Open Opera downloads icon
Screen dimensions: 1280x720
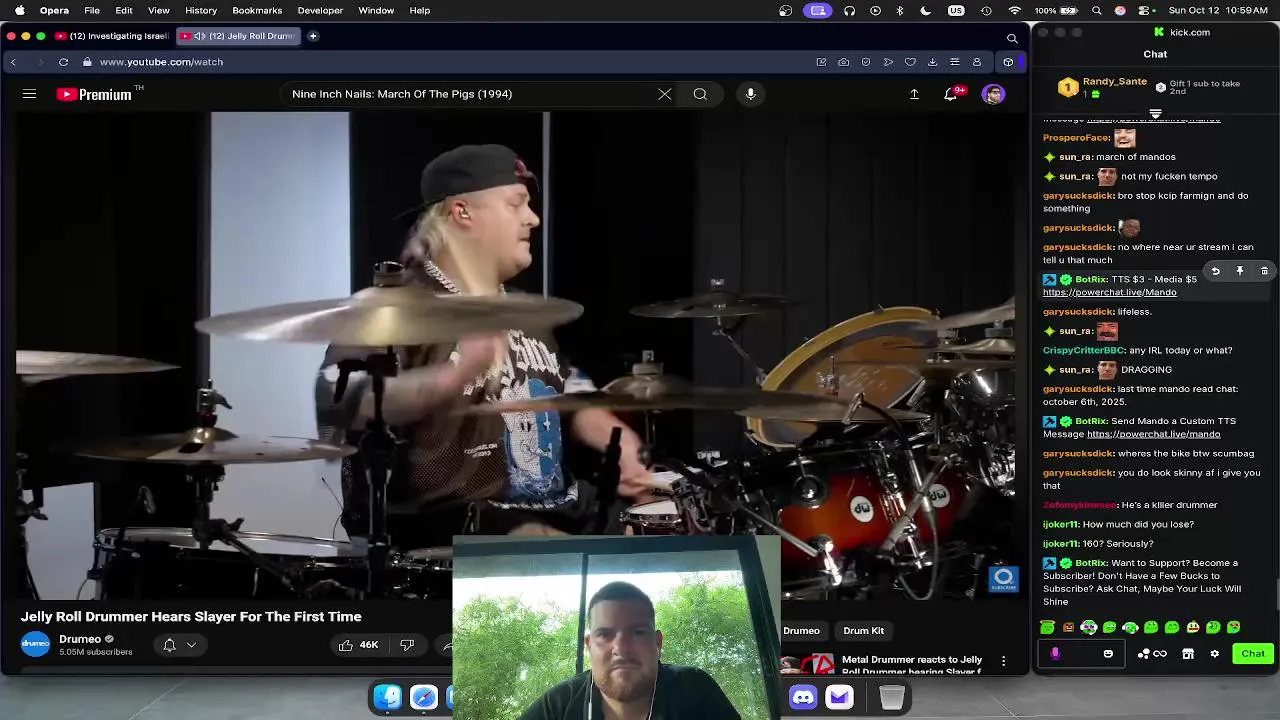coord(932,62)
